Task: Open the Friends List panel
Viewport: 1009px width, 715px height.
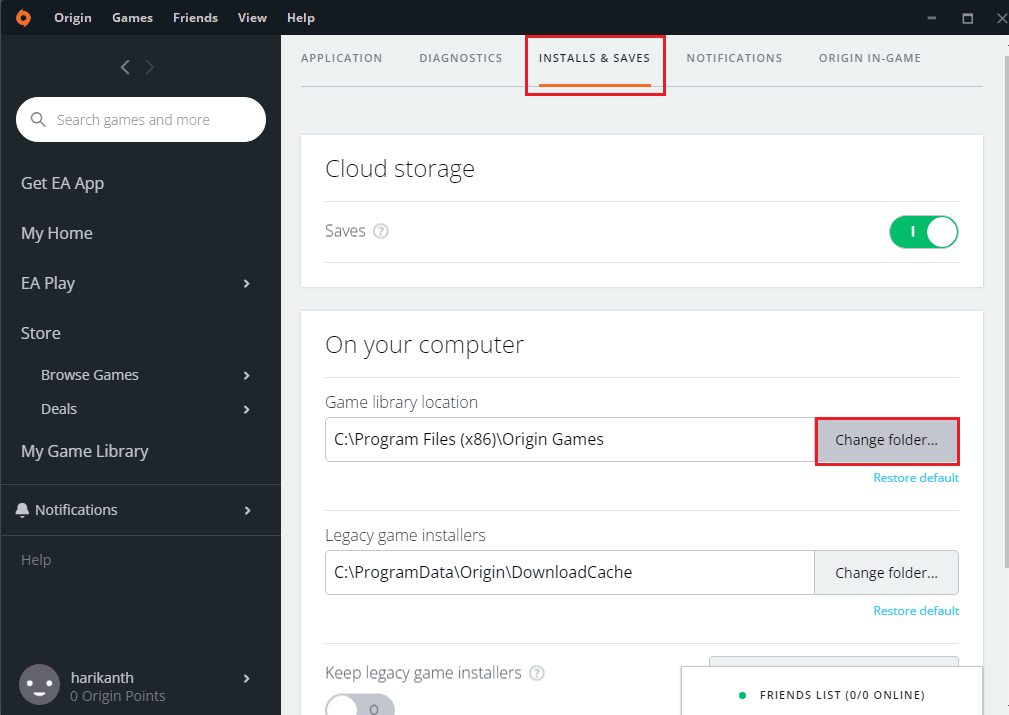Action: pyautogui.click(x=831, y=691)
